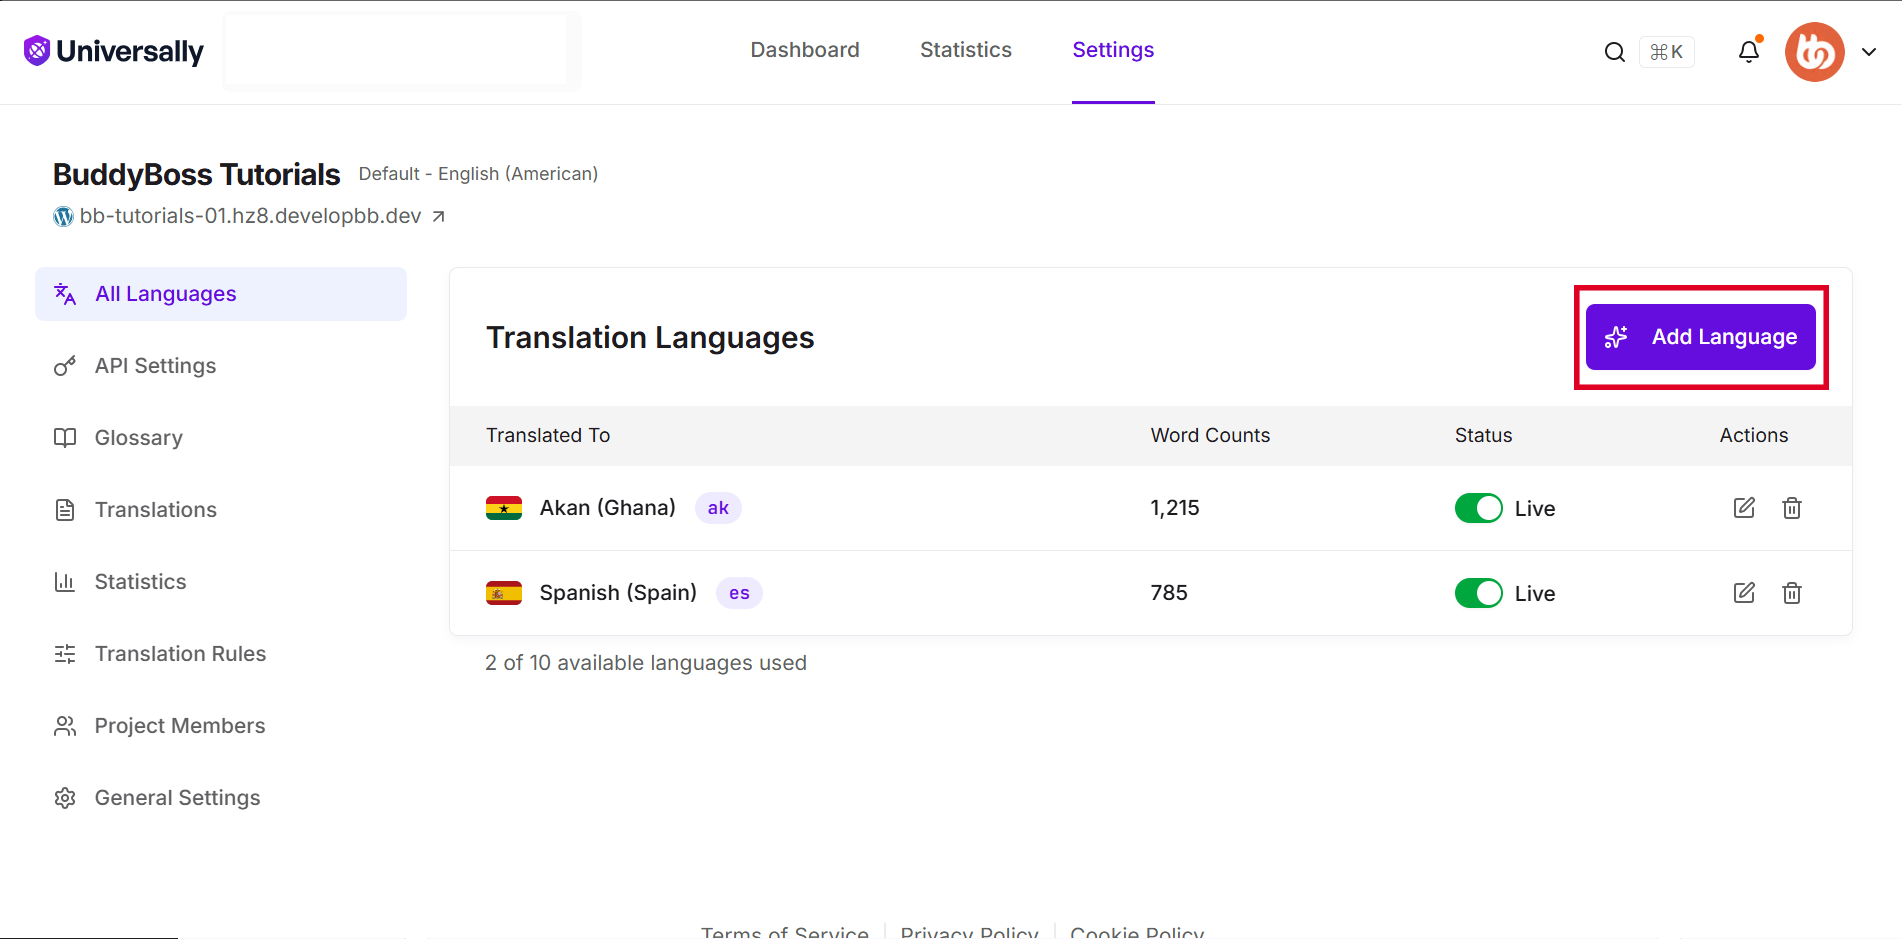Click '2 of 10 available languages used' text
The height and width of the screenshot is (939, 1902).
[x=646, y=663]
